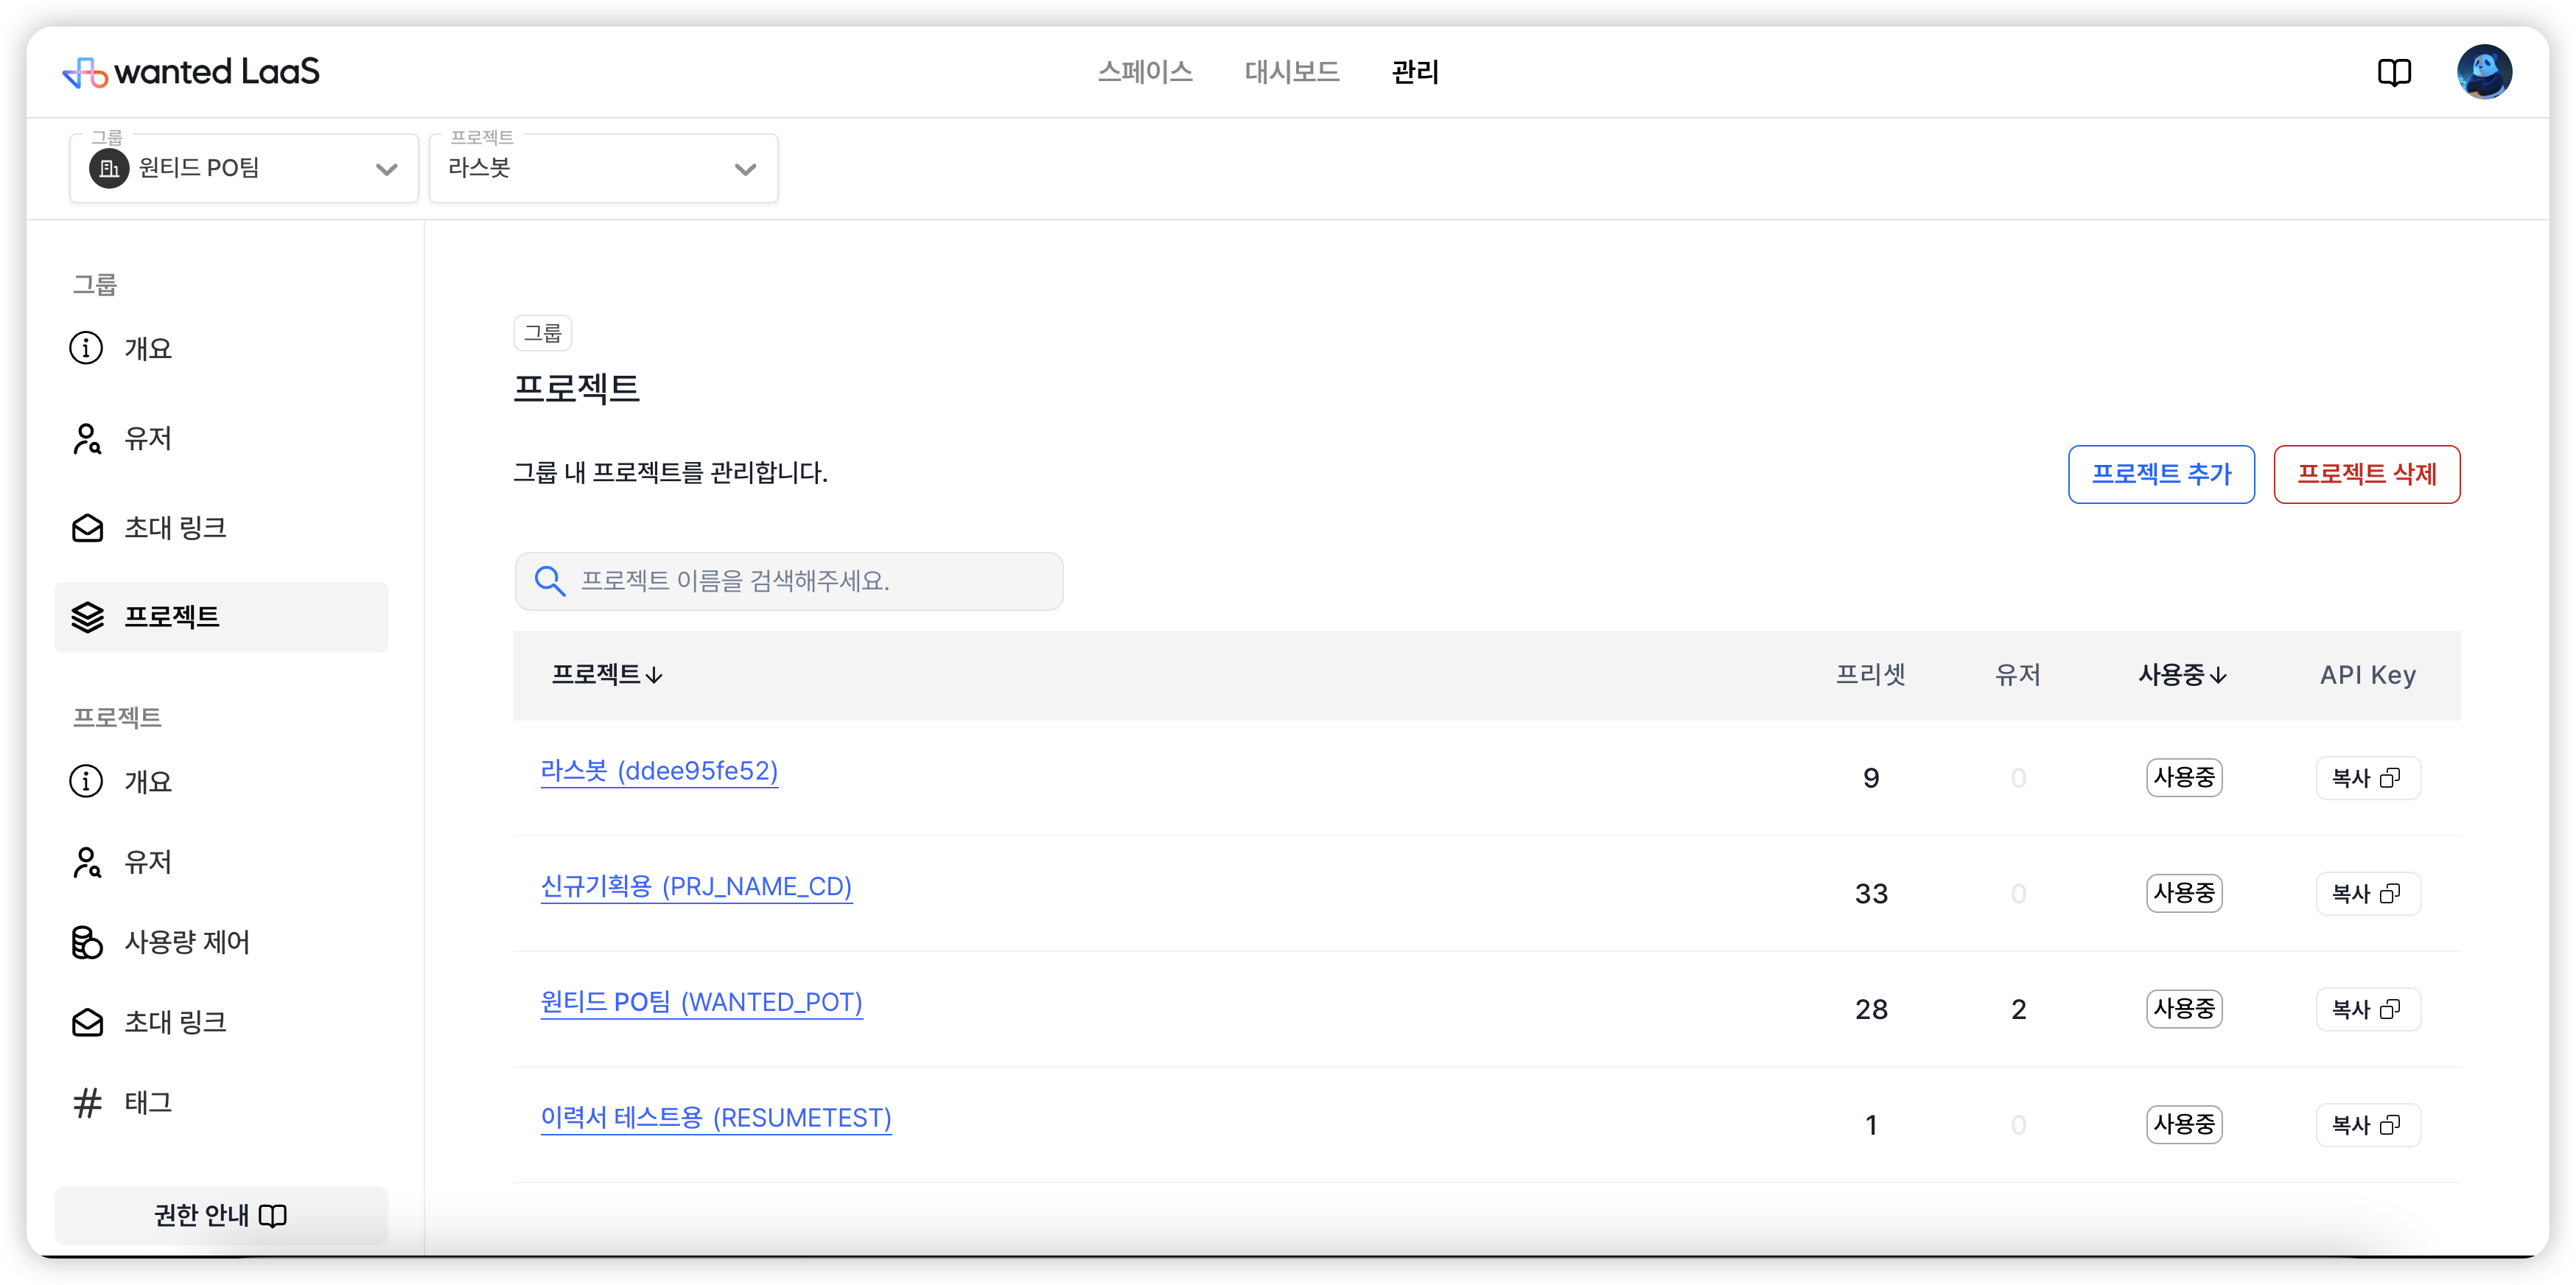
Task: Copy the API key for 라스봇
Action: tap(2367, 778)
